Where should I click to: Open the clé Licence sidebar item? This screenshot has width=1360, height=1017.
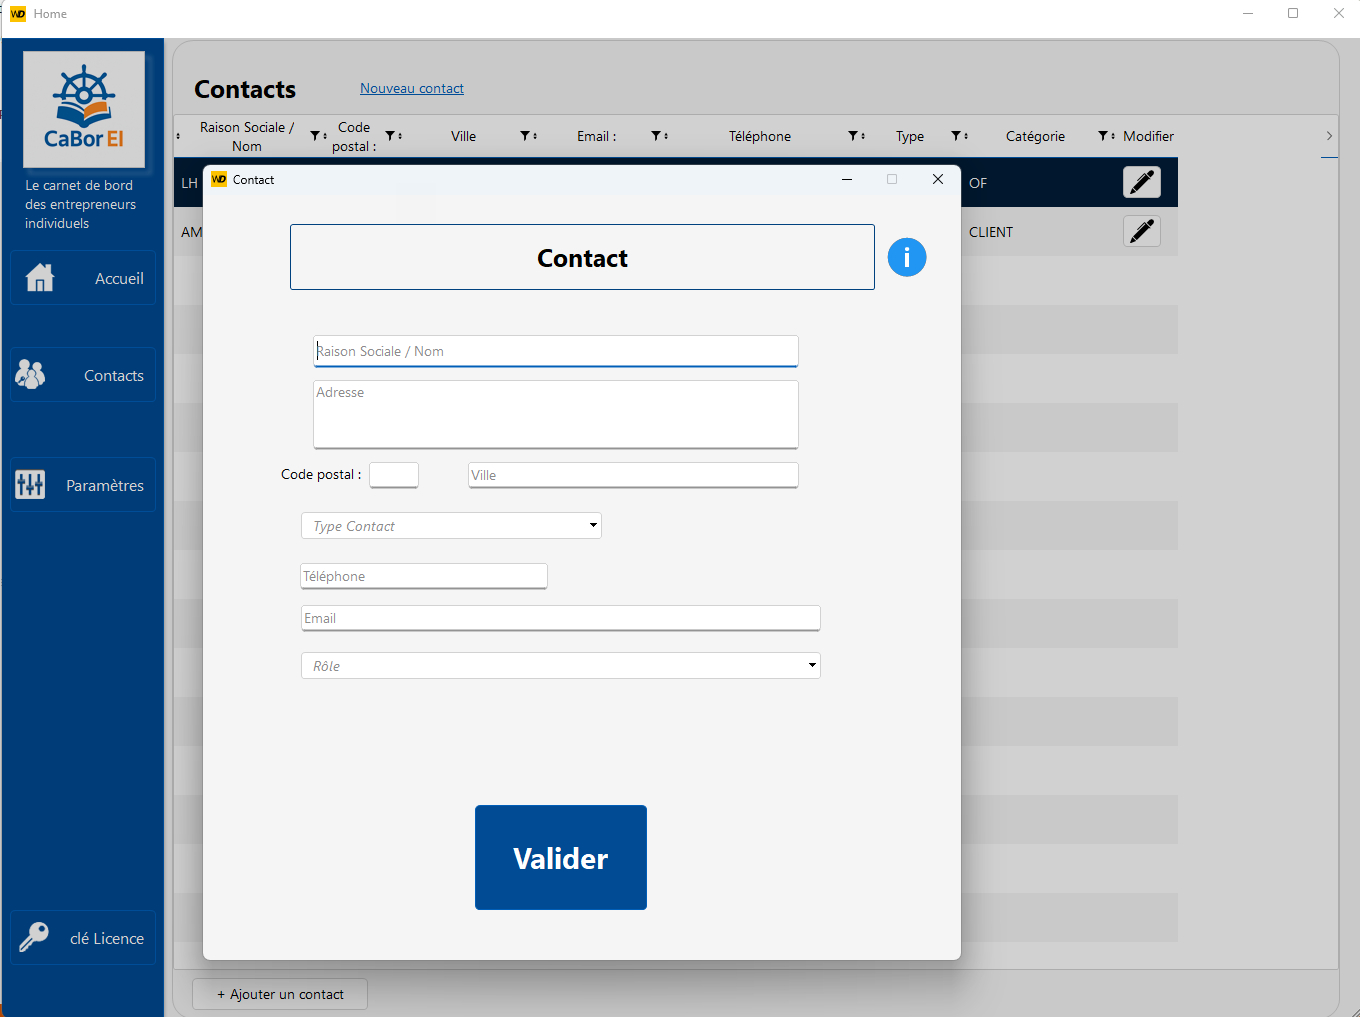tap(83, 938)
